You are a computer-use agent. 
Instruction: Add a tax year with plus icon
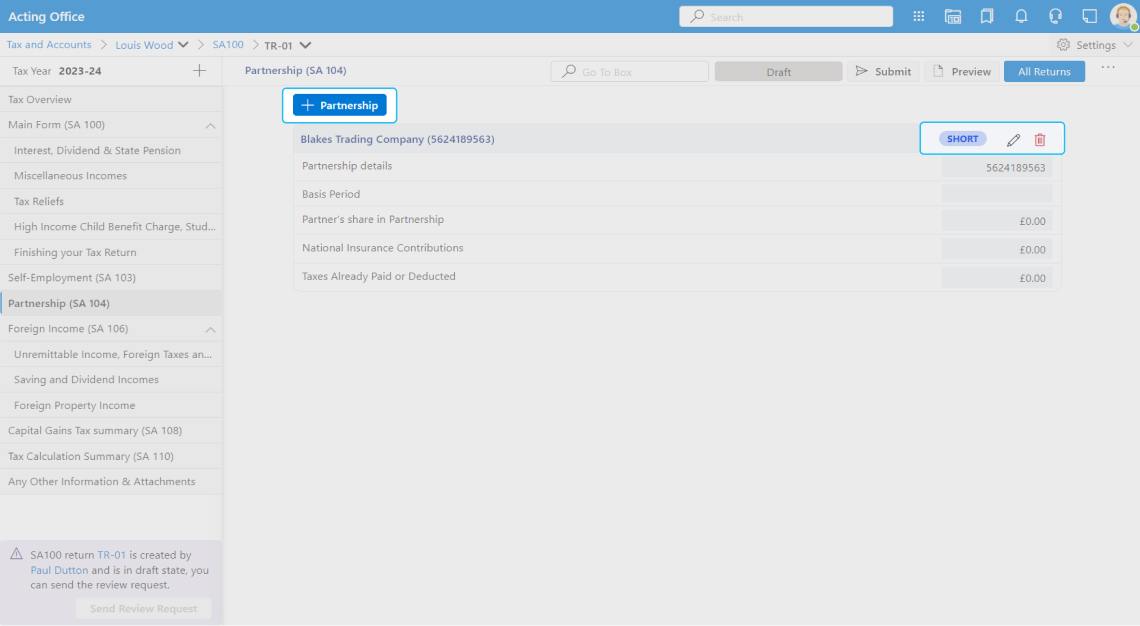(x=199, y=71)
